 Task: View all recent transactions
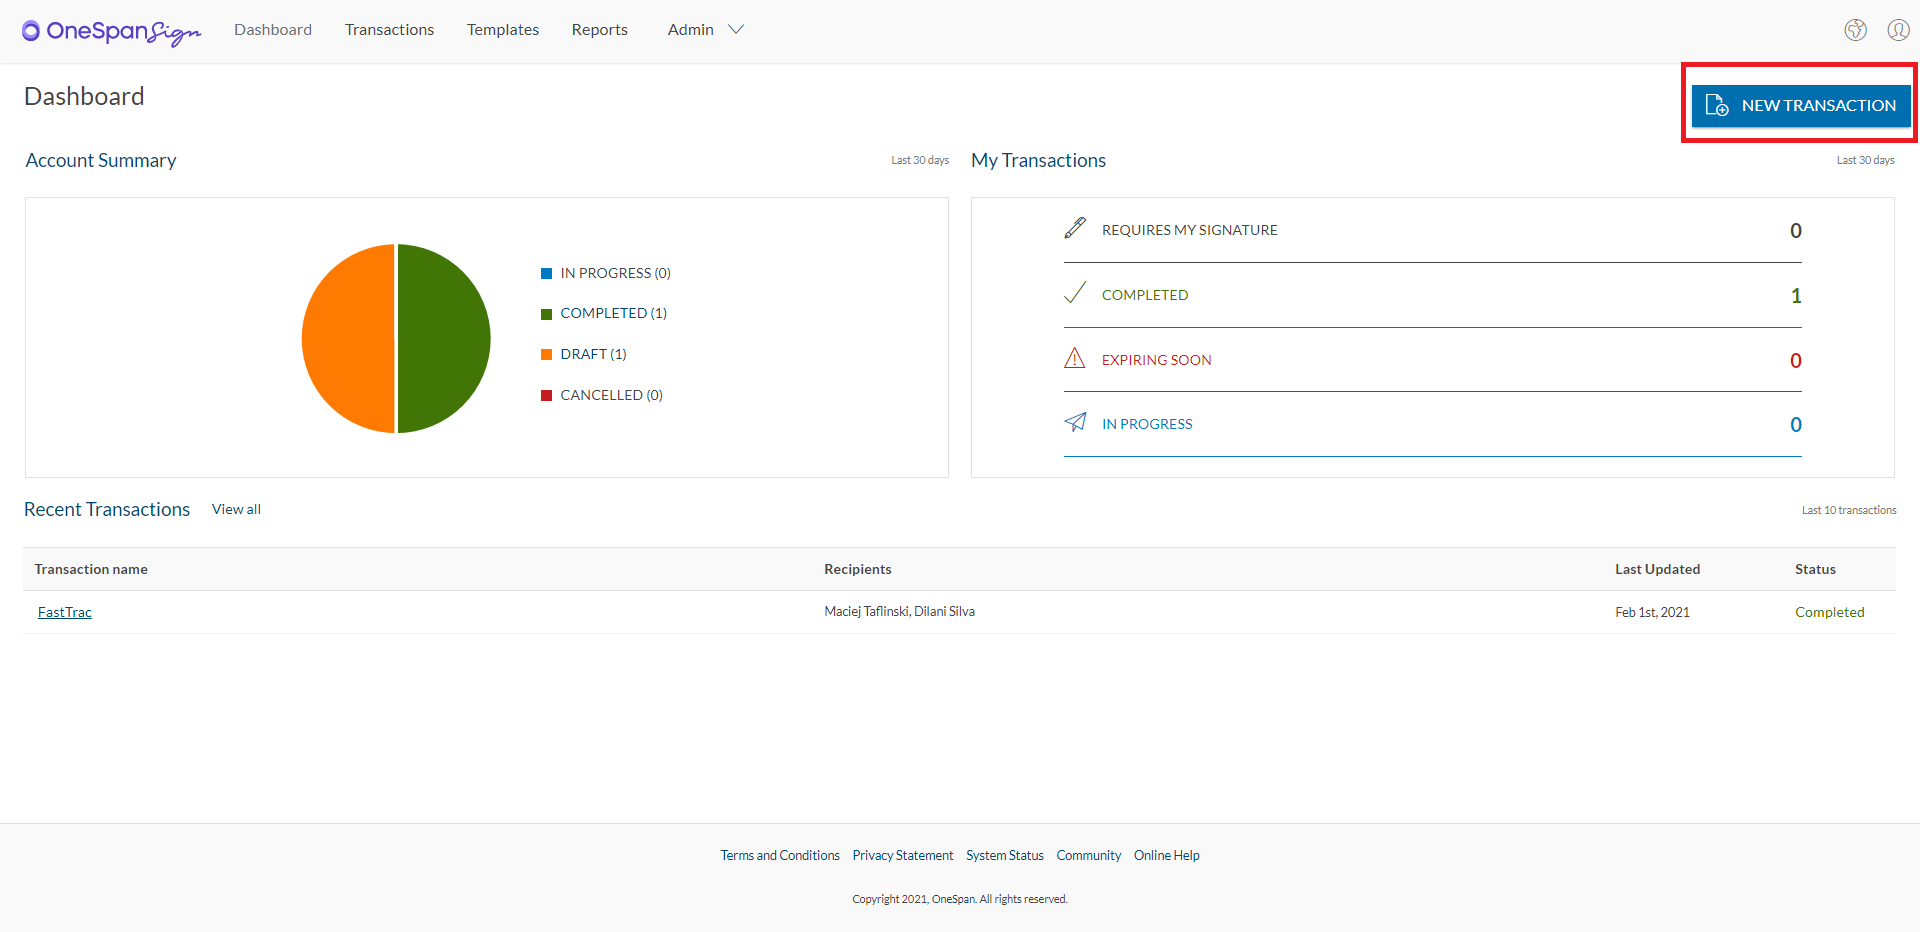pyautogui.click(x=236, y=509)
